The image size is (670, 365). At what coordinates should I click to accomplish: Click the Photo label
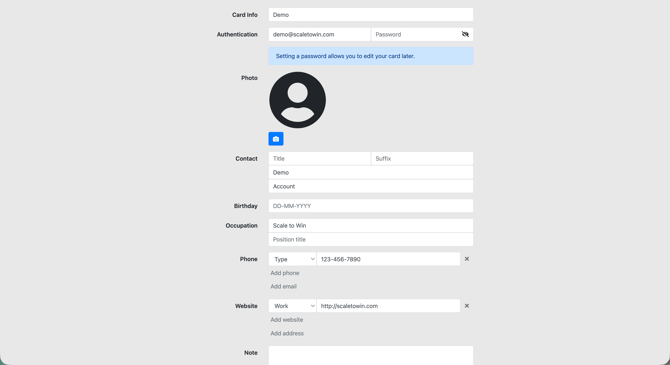(x=249, y=78)
